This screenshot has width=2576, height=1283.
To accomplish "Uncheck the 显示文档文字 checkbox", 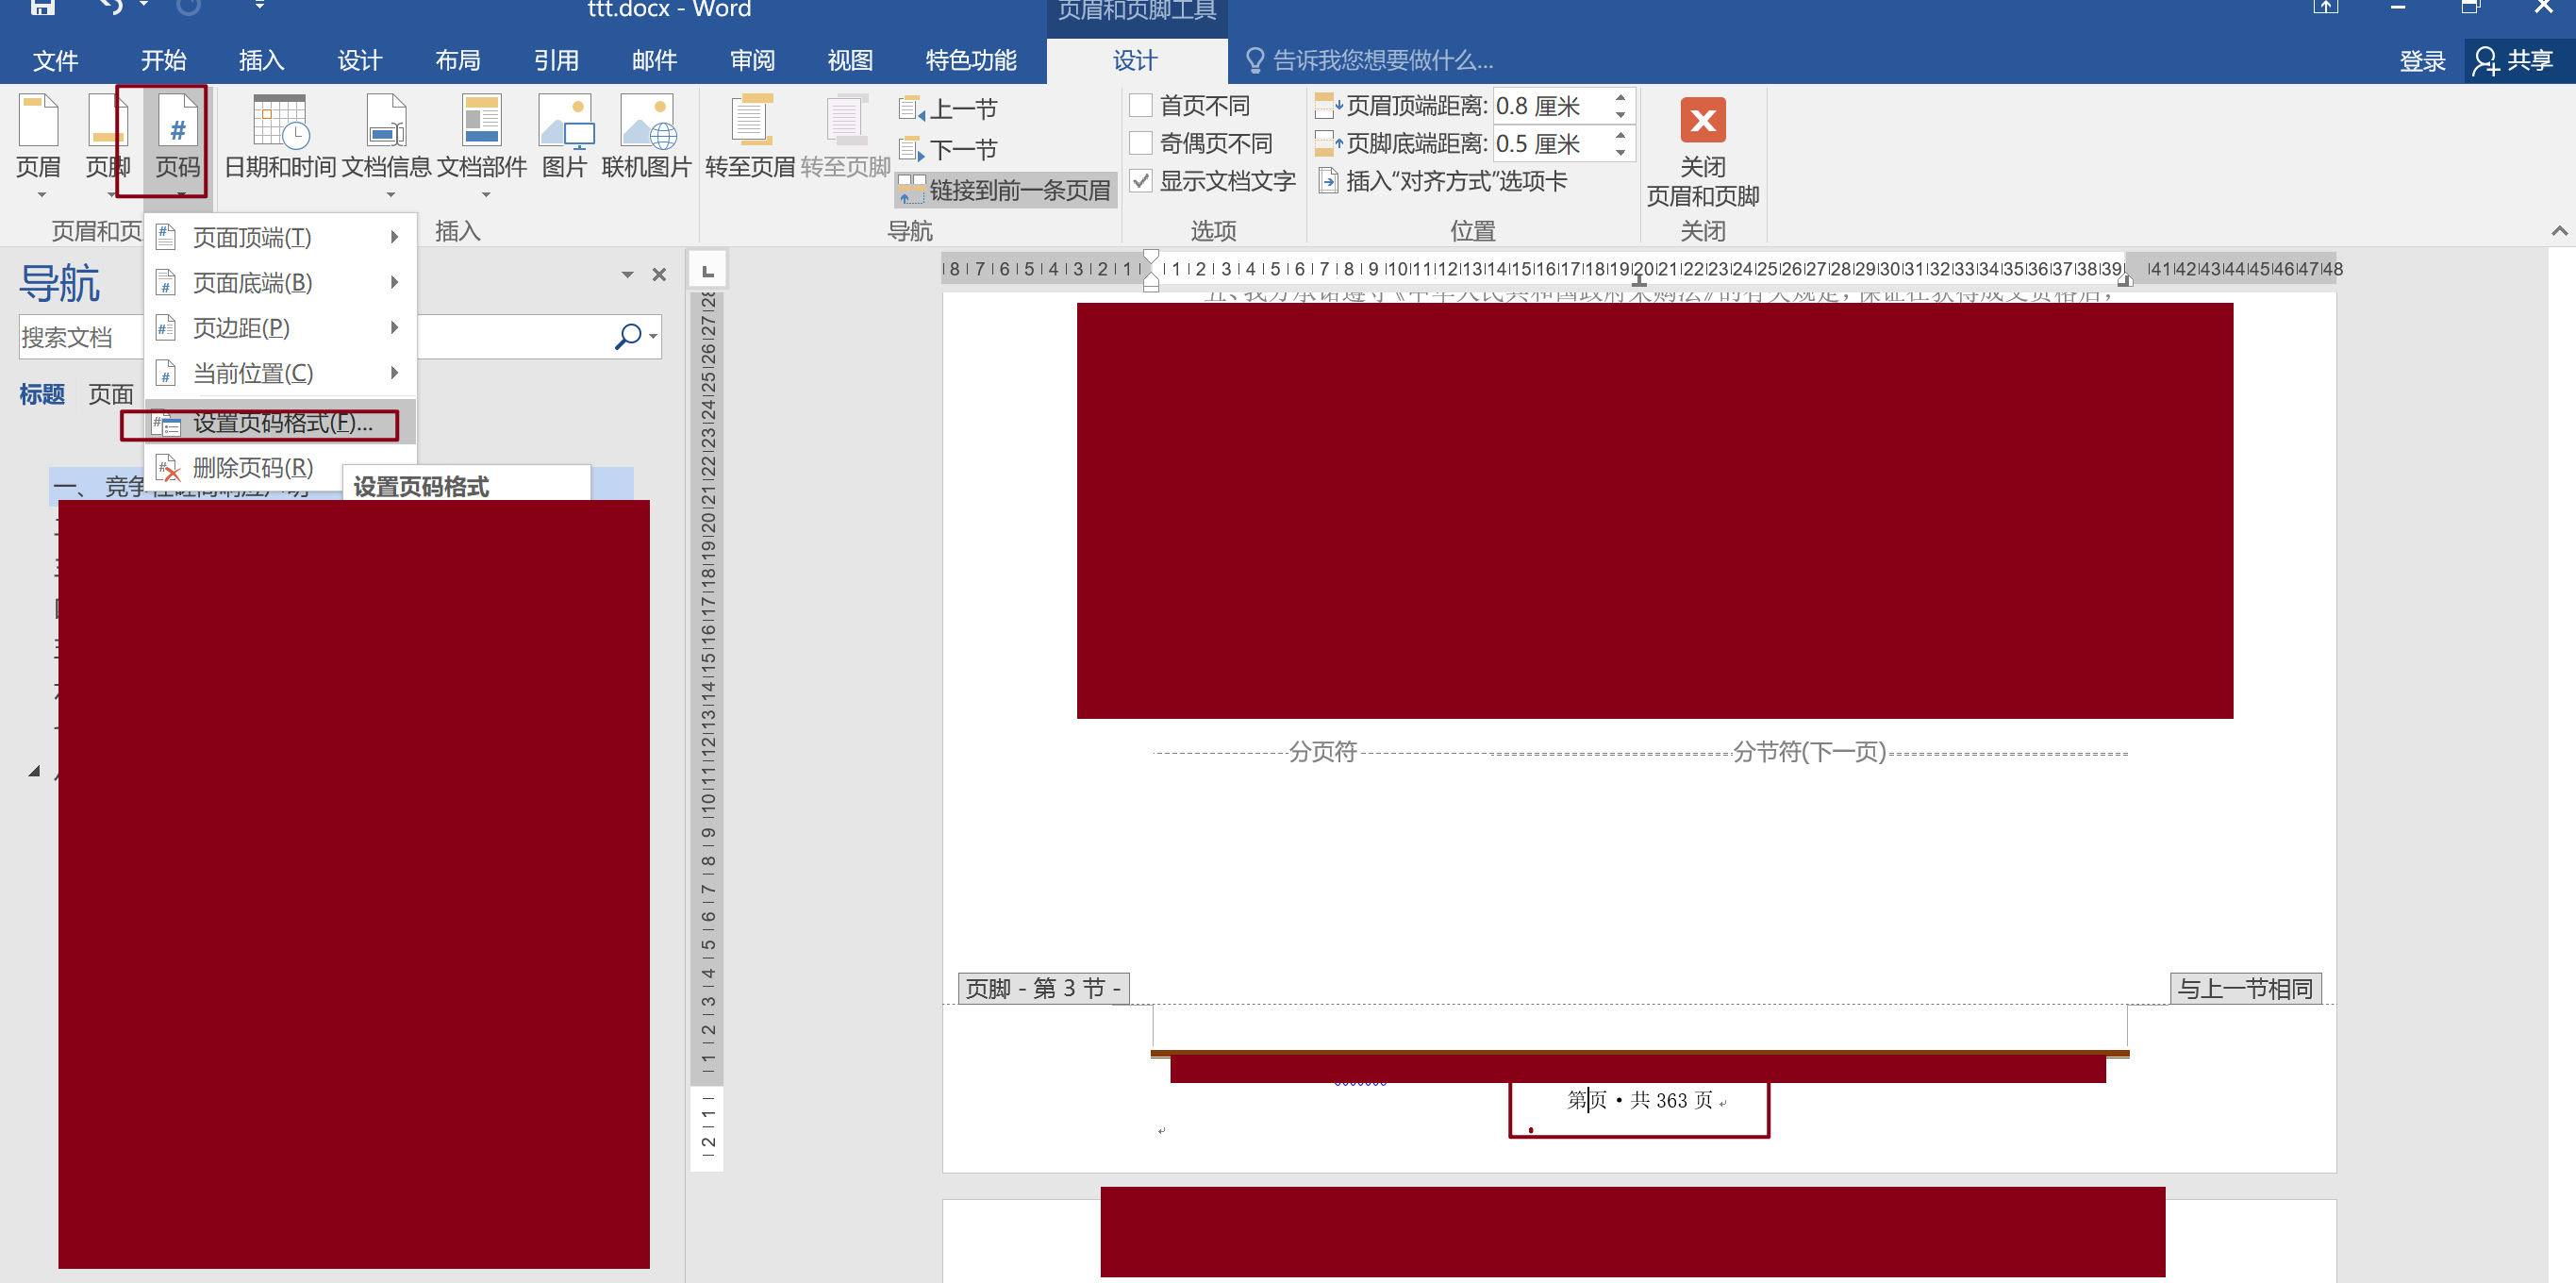I will click(1141, 181).
